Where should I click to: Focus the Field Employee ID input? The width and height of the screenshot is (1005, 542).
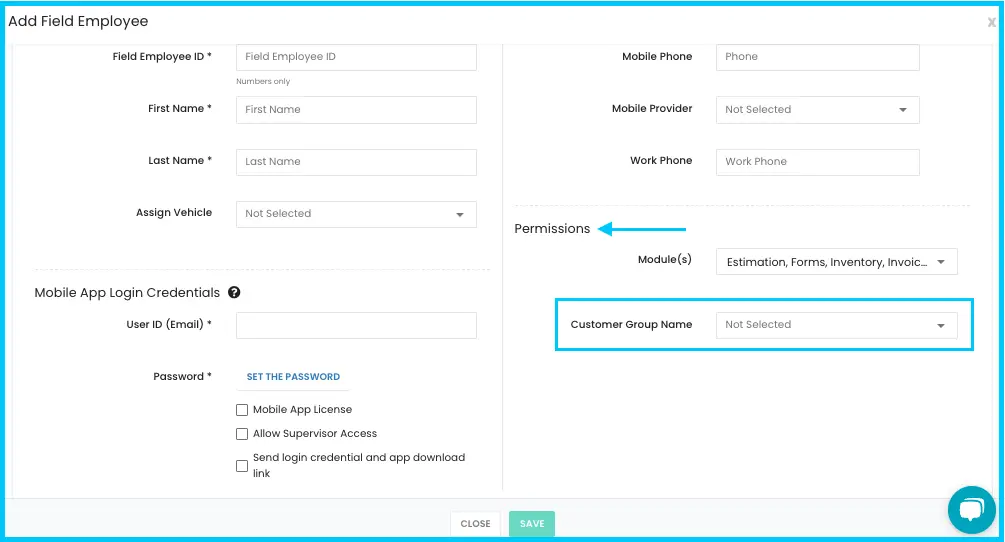pyautogui.click(x=356, y=57)
